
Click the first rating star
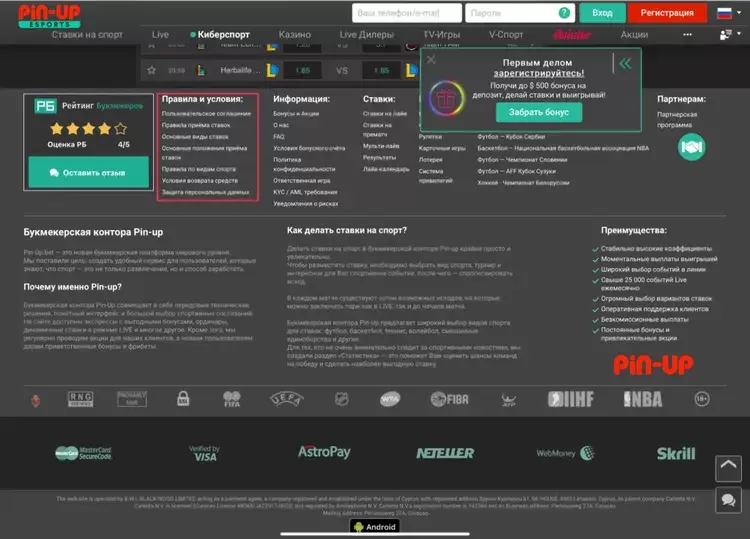point(57,128)
